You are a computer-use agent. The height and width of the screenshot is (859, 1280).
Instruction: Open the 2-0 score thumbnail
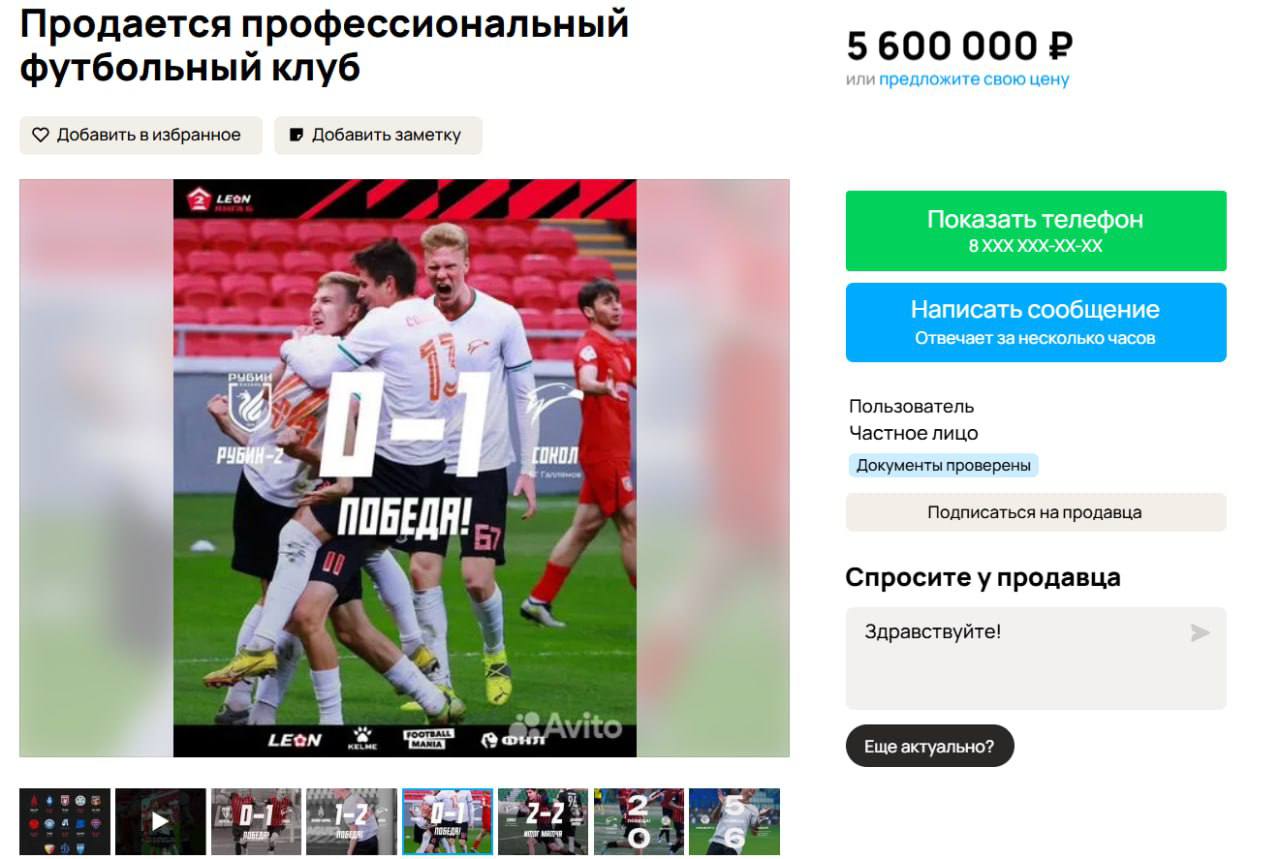pyautogui.click(x=639, y=822)
